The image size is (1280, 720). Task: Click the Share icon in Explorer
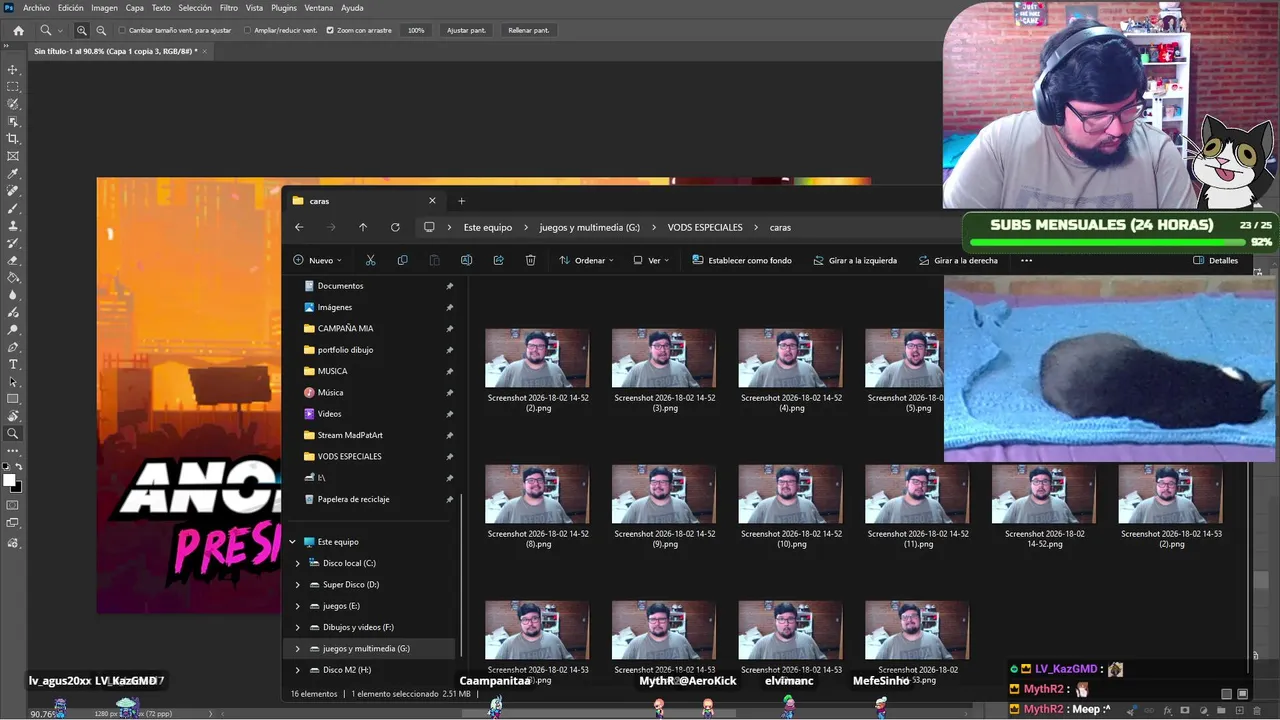498,260
